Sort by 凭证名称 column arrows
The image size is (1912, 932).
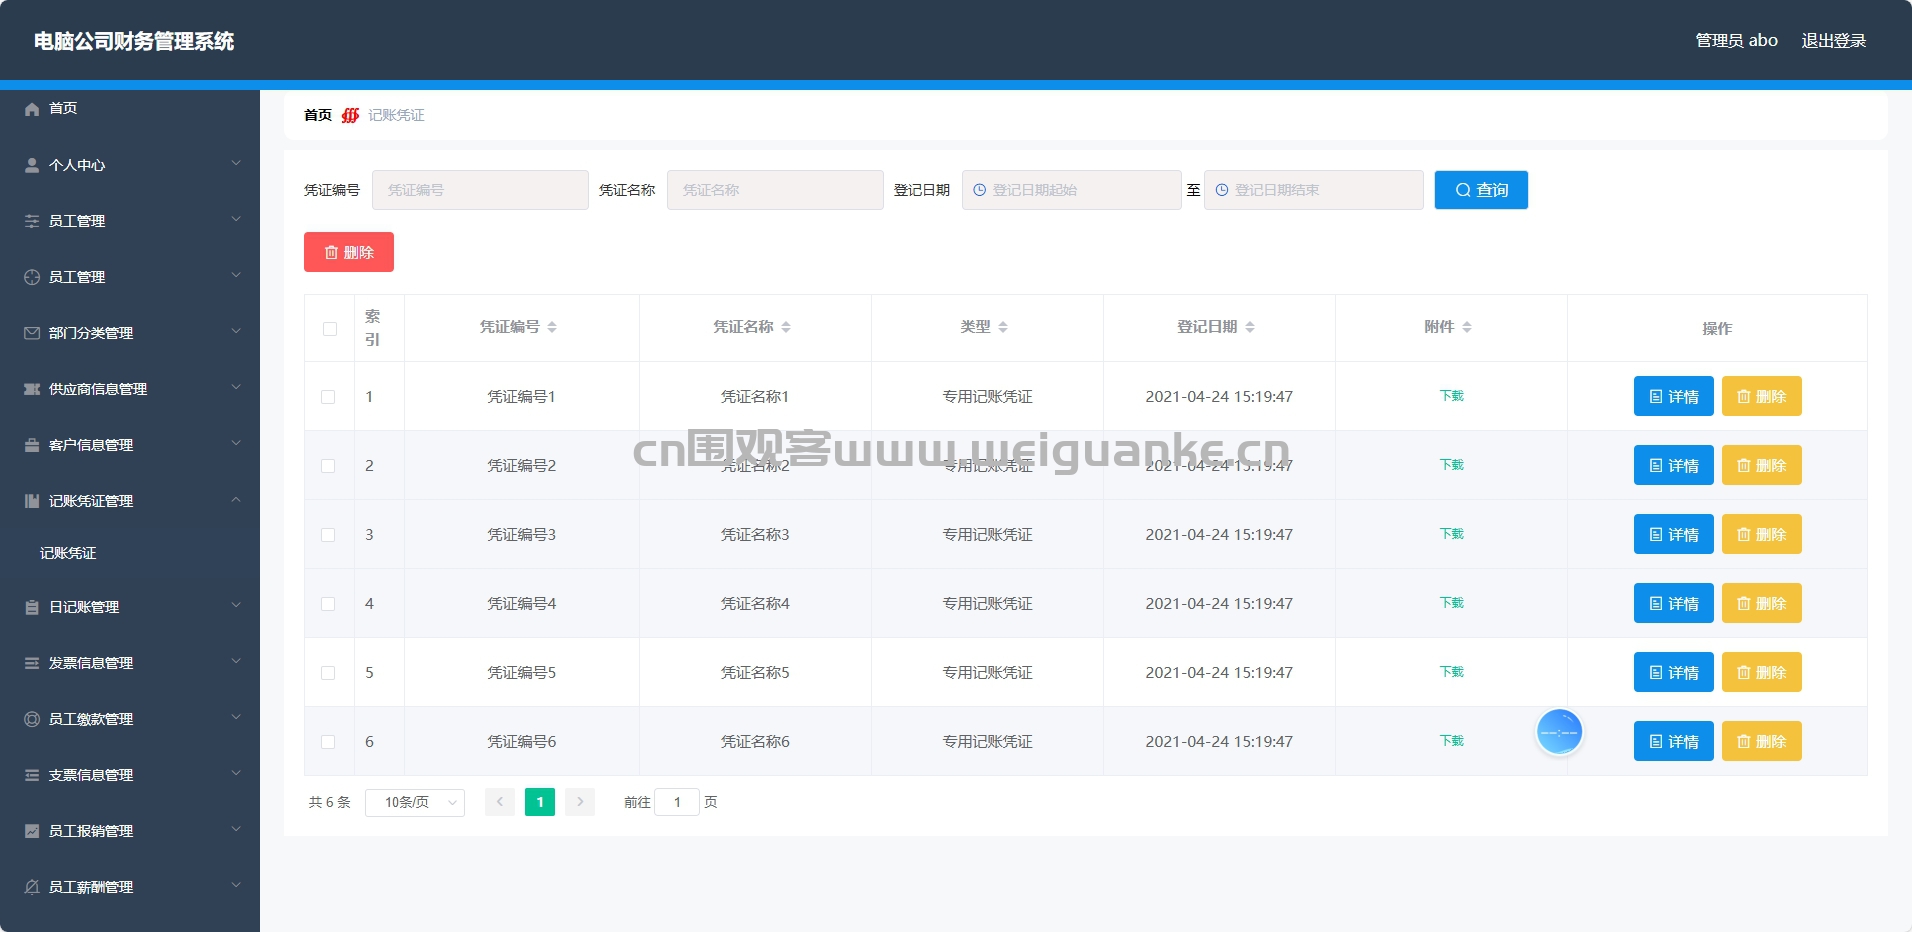point(786,327)
